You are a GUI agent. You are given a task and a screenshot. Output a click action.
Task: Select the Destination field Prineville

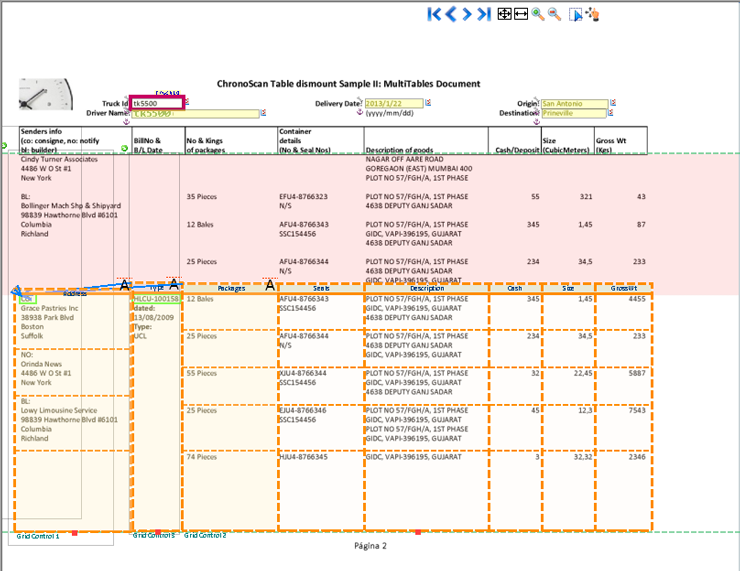(x=573, y=113)
